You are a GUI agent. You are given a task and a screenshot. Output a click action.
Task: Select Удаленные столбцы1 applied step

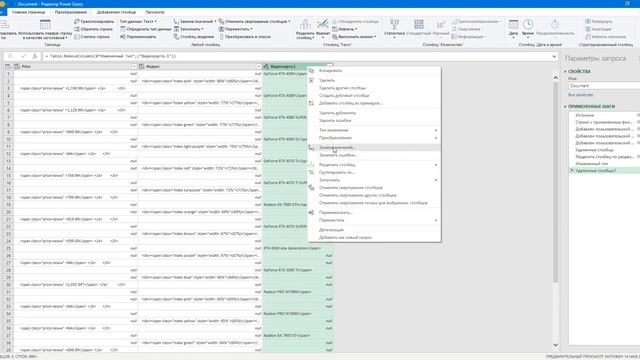point(604,171)
